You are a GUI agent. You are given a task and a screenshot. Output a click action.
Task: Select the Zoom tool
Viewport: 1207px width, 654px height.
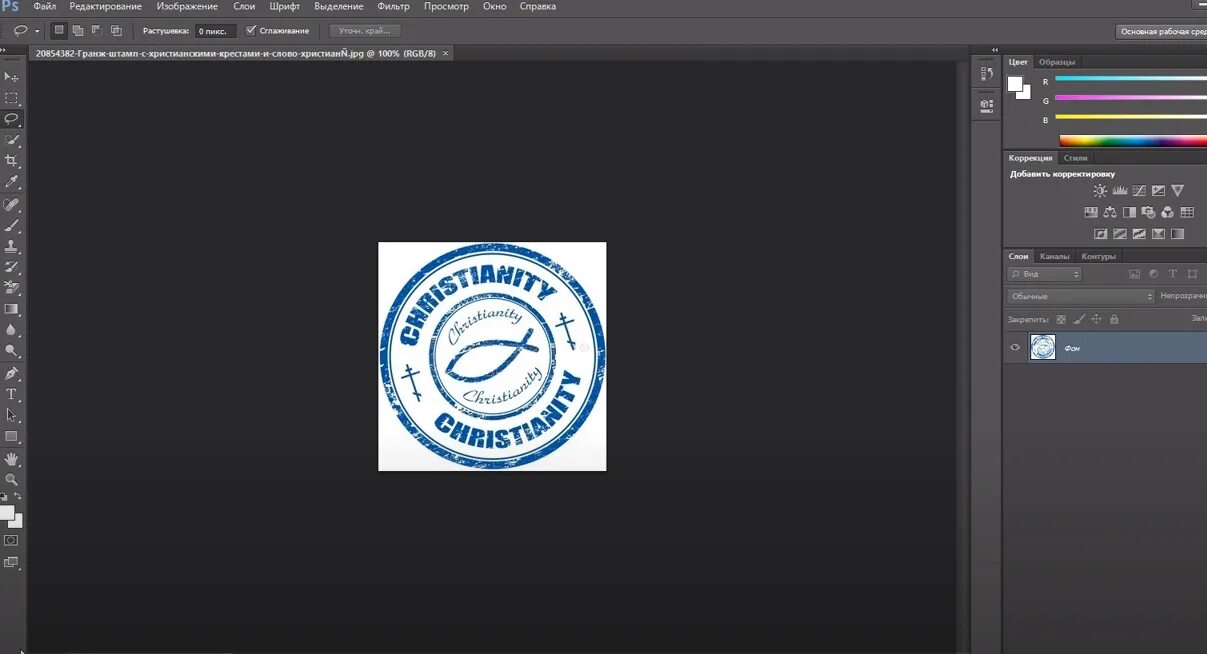pyautogui.click(x=12, y=480)
